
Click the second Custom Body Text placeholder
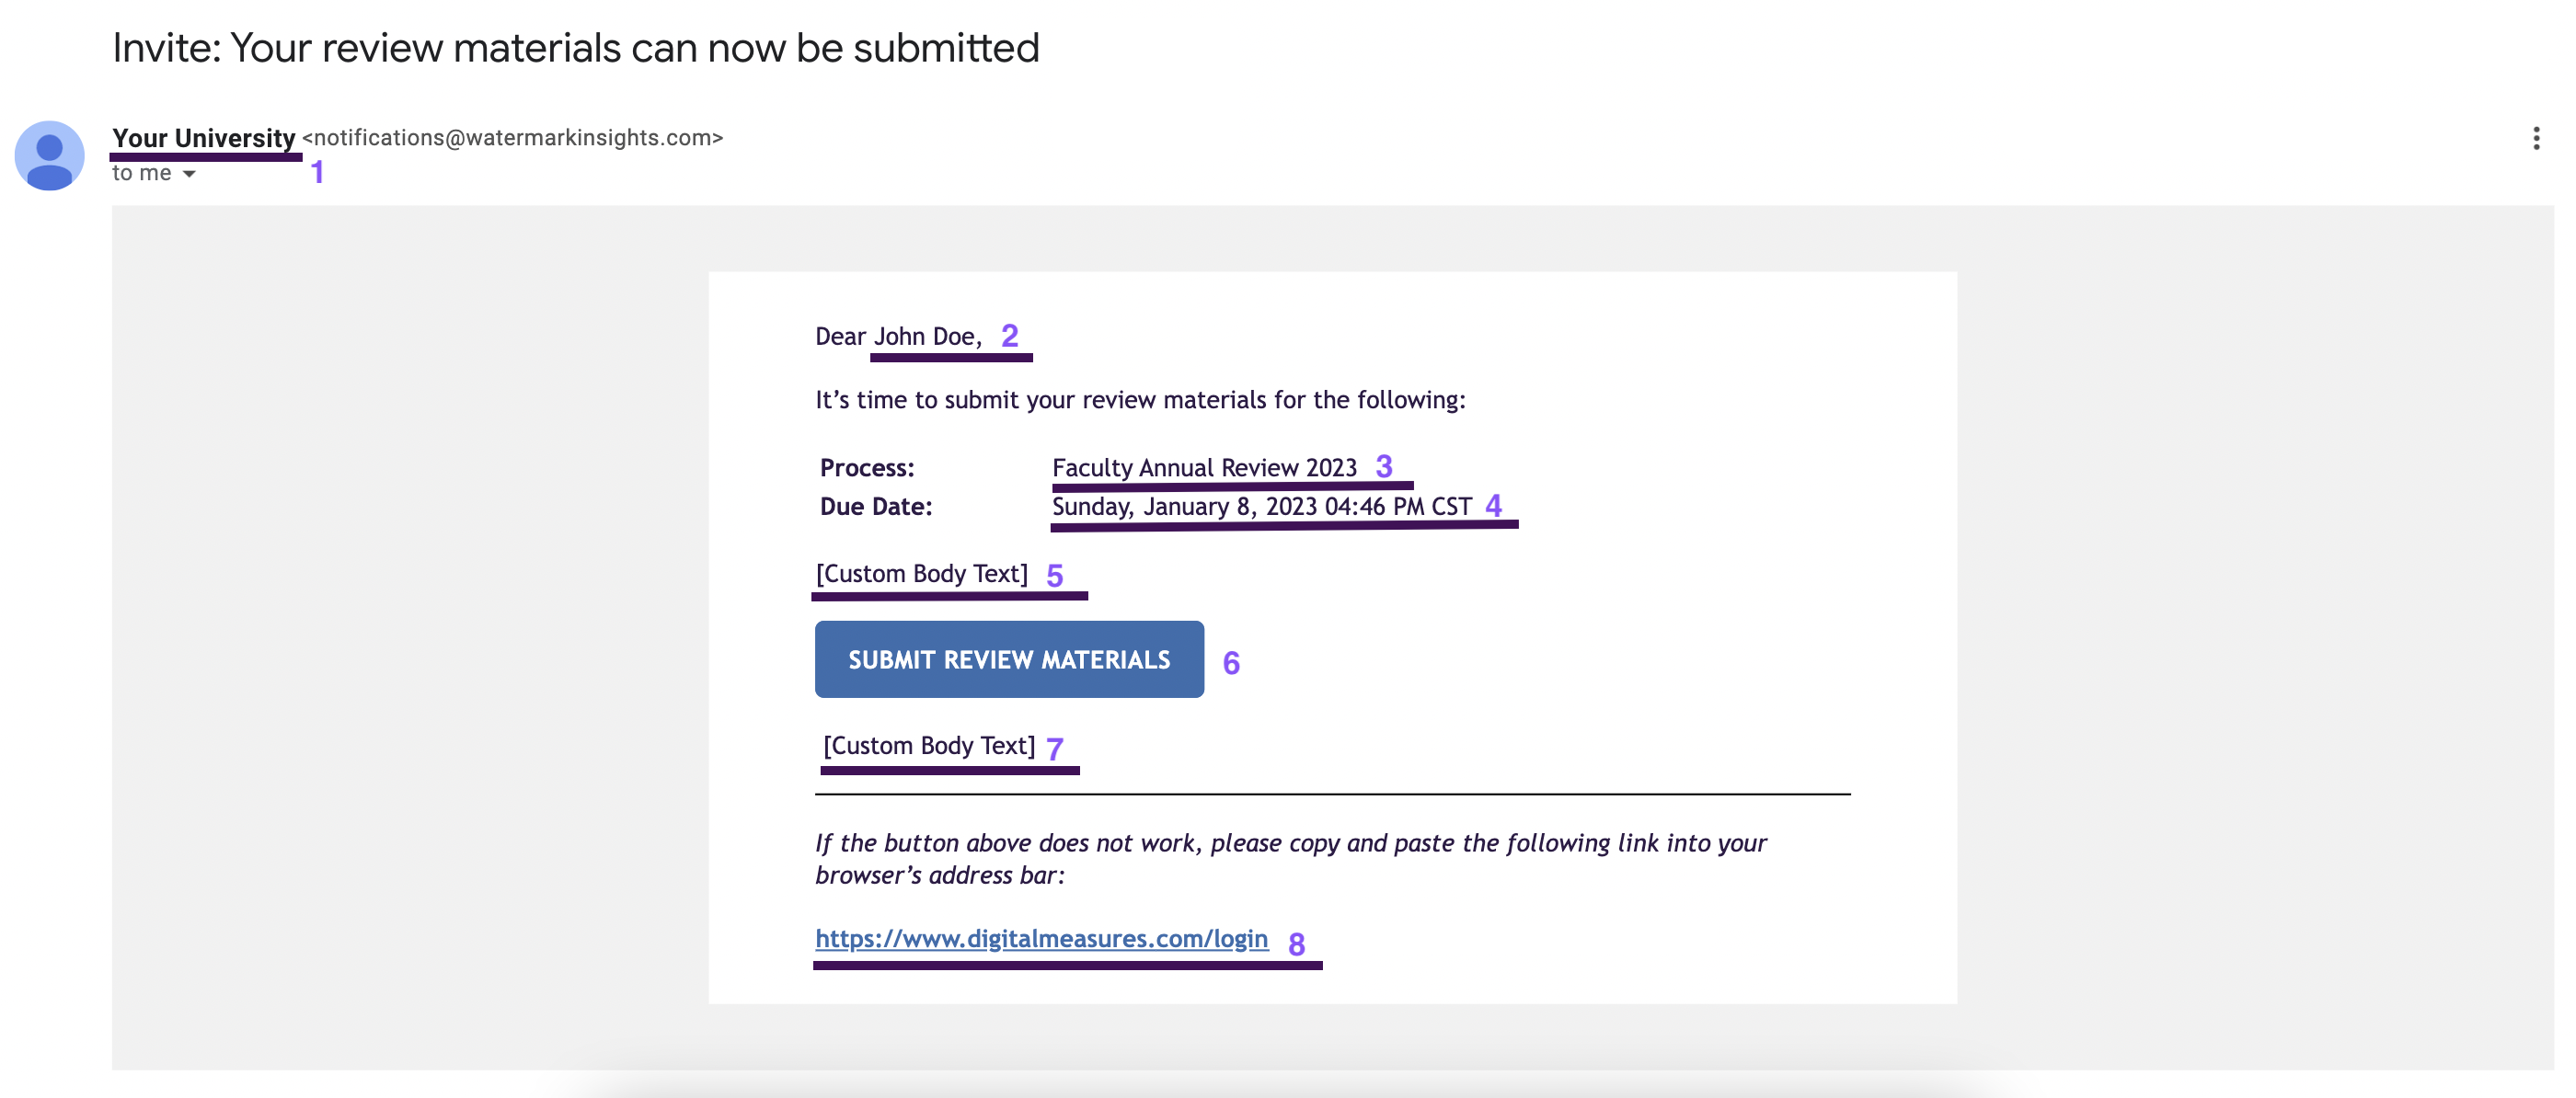click(x=927, y=744)
